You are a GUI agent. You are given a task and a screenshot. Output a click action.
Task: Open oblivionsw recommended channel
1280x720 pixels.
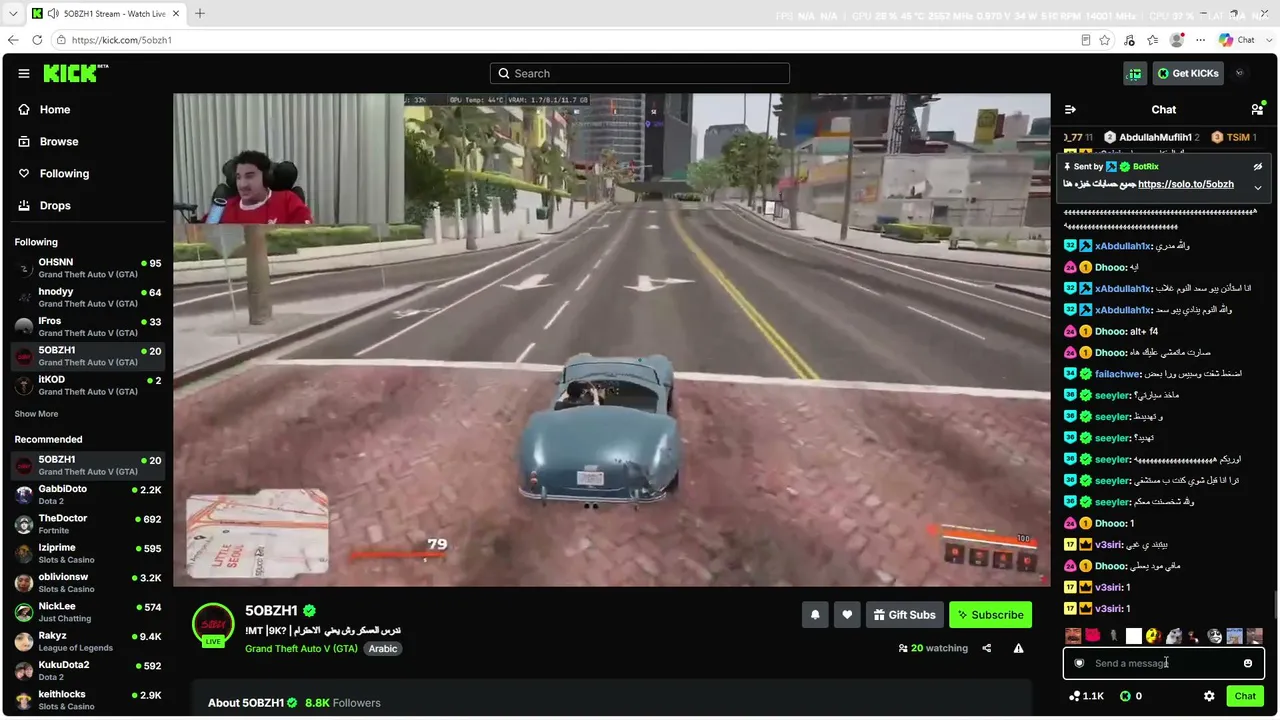tap(88, 583)
